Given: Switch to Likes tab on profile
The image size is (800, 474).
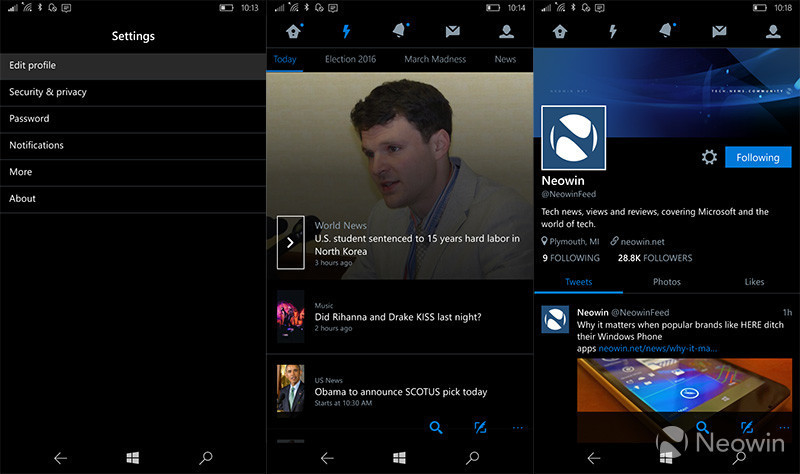Looking at the screenshot, I should (754, 282).
